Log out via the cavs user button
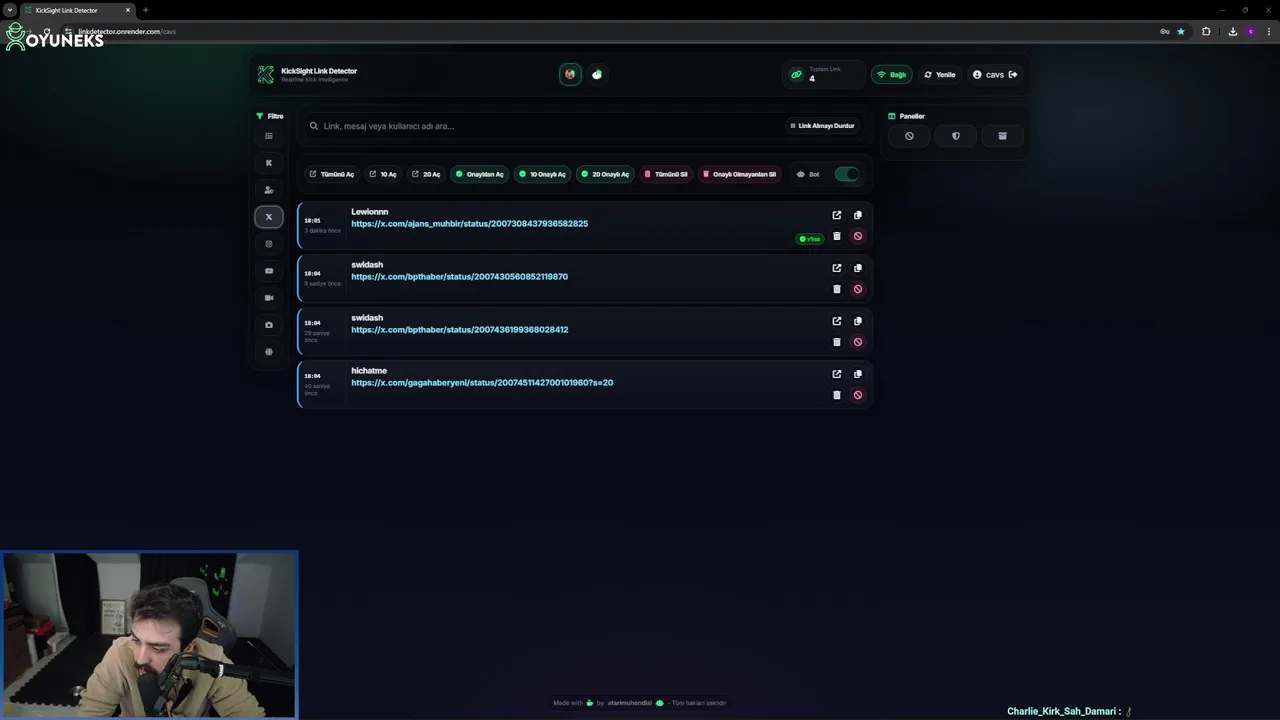The image size is (1280, 720). [x=995, y=74]
